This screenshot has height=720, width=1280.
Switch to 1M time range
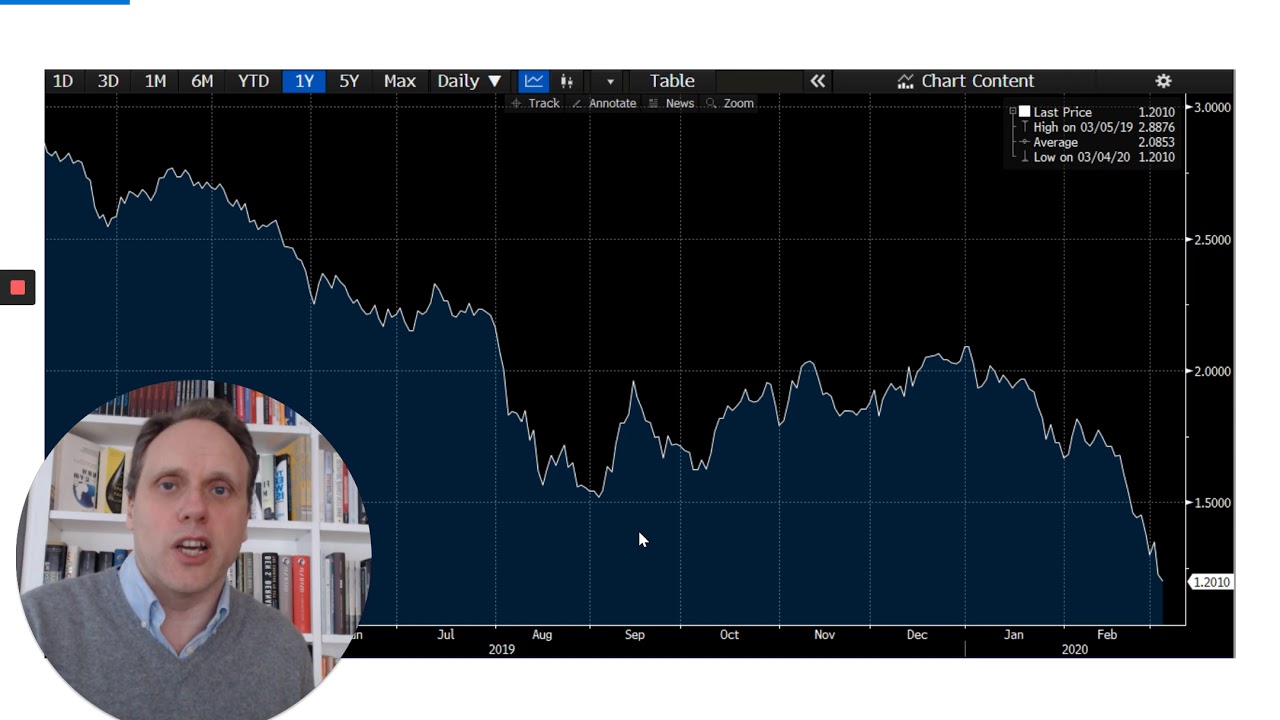pyautogui.click(x=155, y=81)
